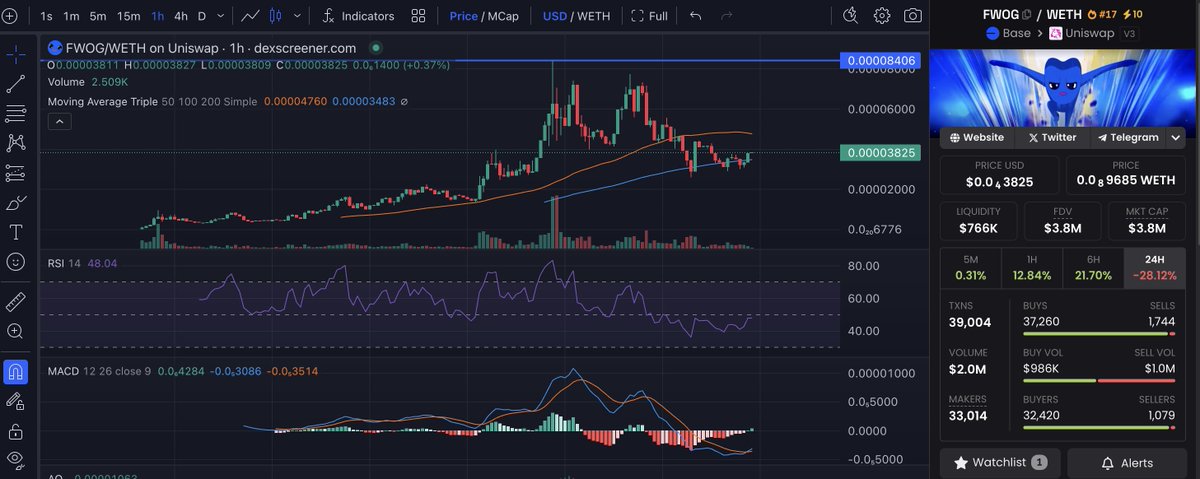Viewport: 1200px width, 479px height.
Task: Open price Alerts
Action: 1127,463
